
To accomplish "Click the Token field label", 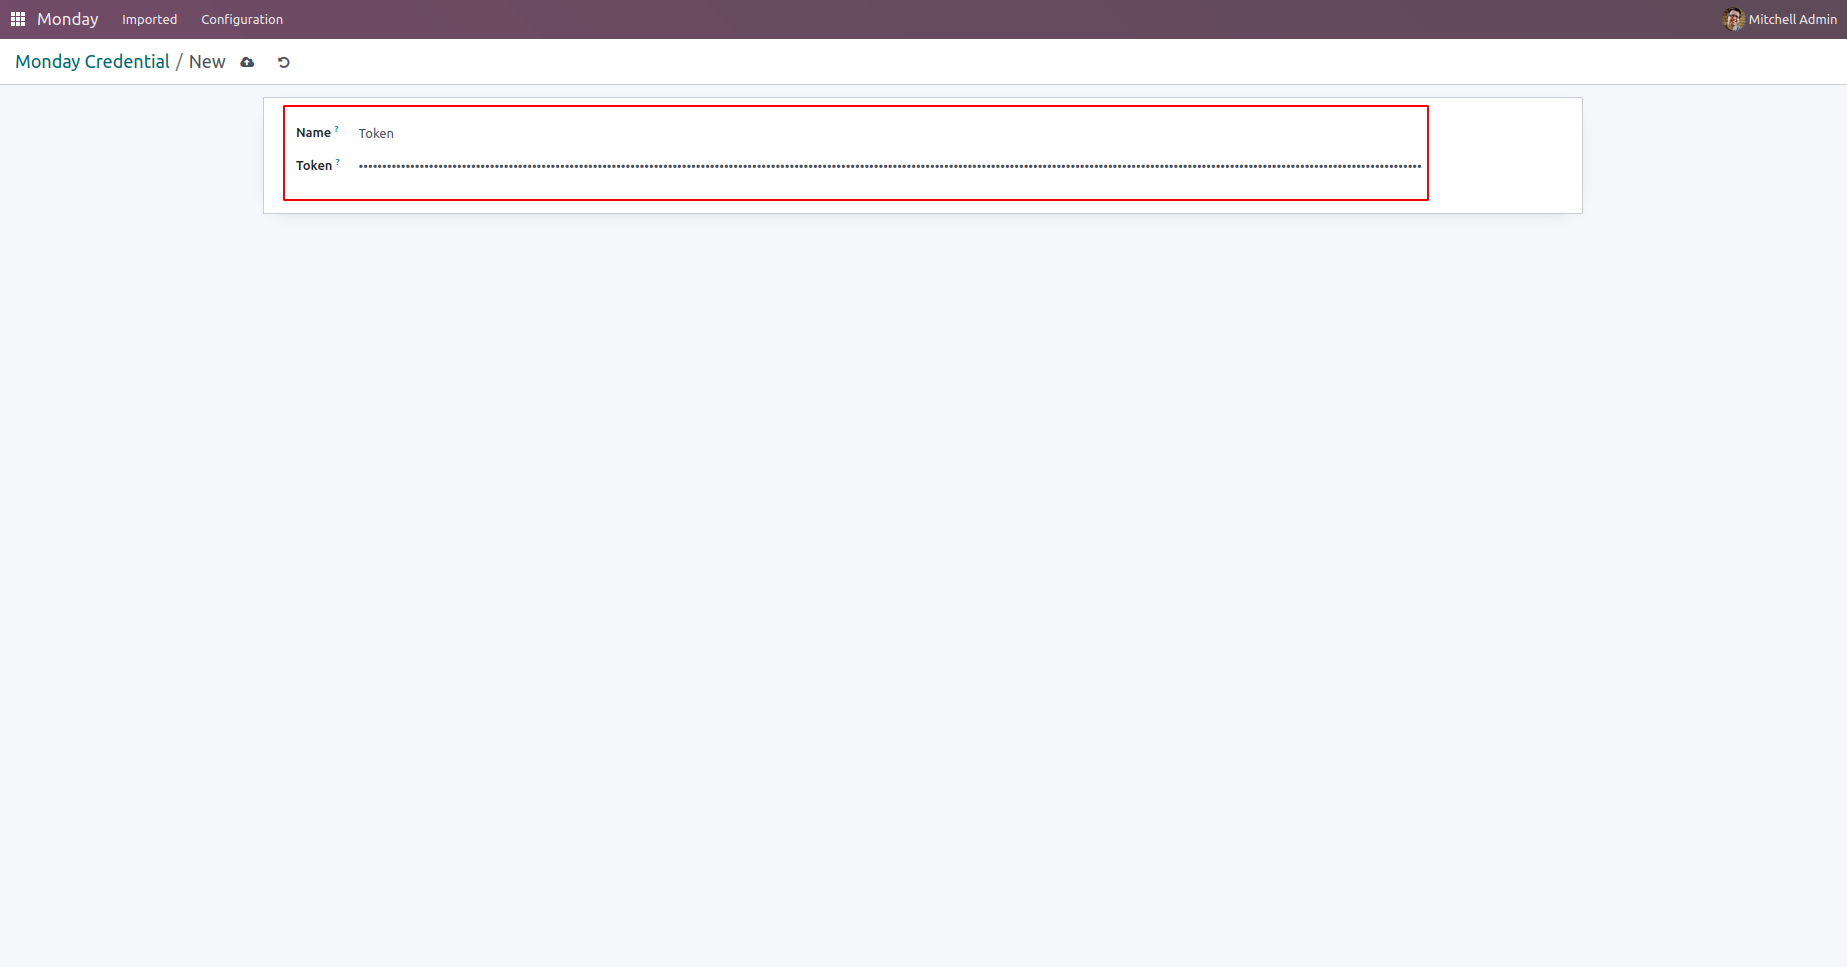I will (x=314, y=166).
